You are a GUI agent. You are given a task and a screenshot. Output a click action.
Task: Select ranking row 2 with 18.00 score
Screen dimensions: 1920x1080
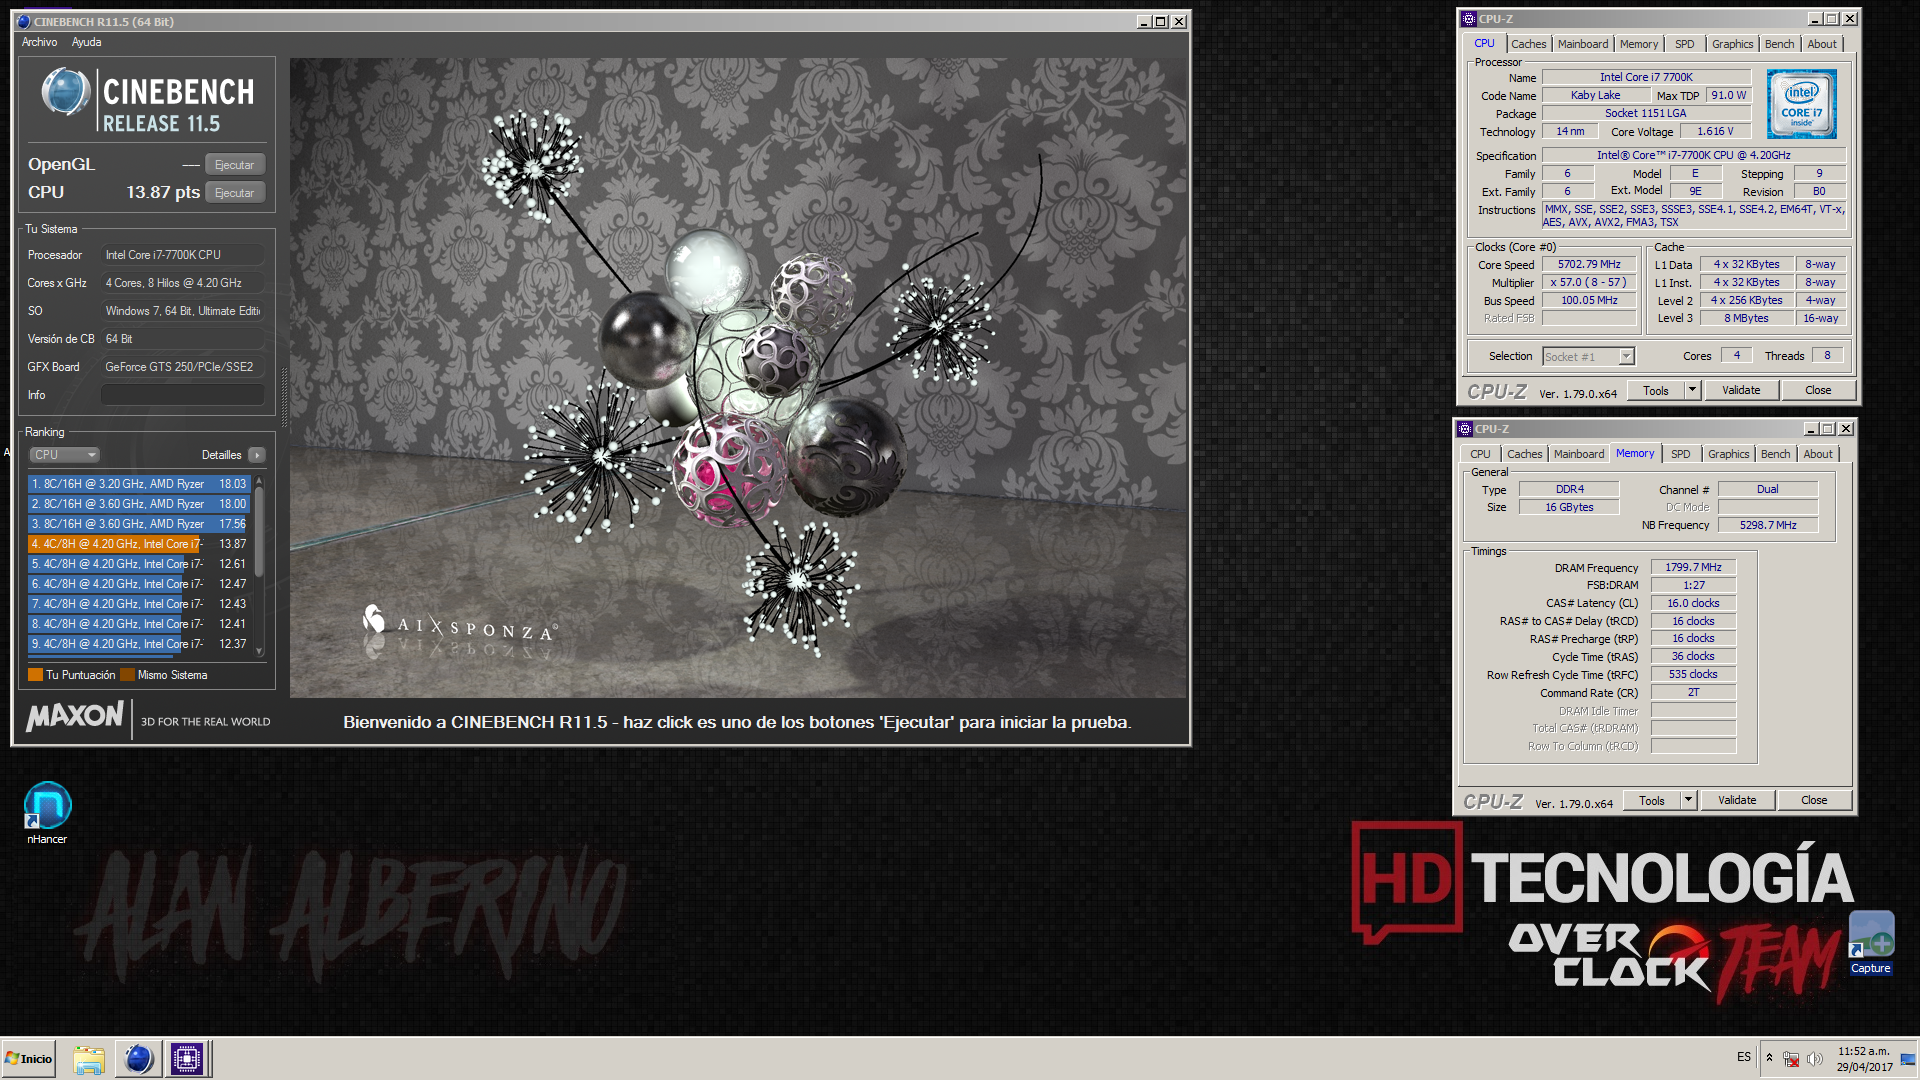tap(139, 504)
